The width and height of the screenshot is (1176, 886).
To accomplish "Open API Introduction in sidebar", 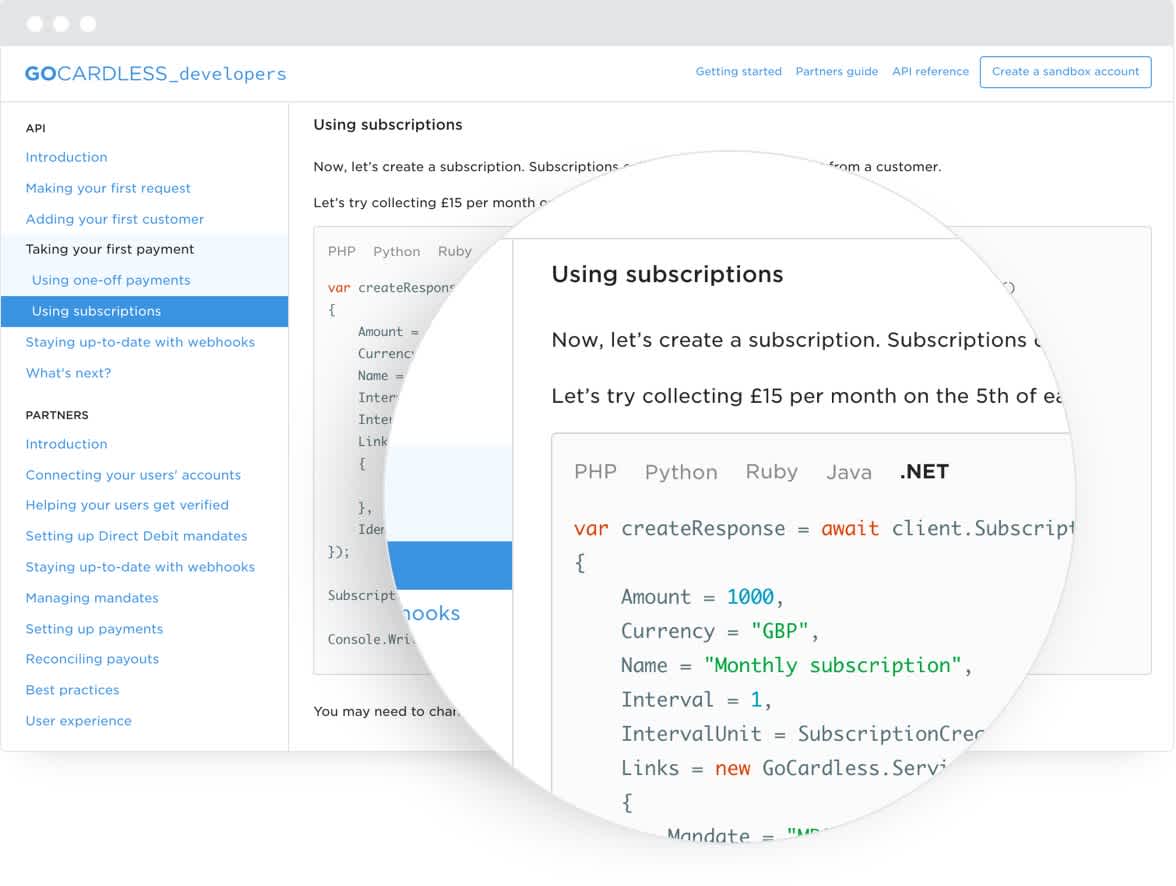I will coord(66,157).
